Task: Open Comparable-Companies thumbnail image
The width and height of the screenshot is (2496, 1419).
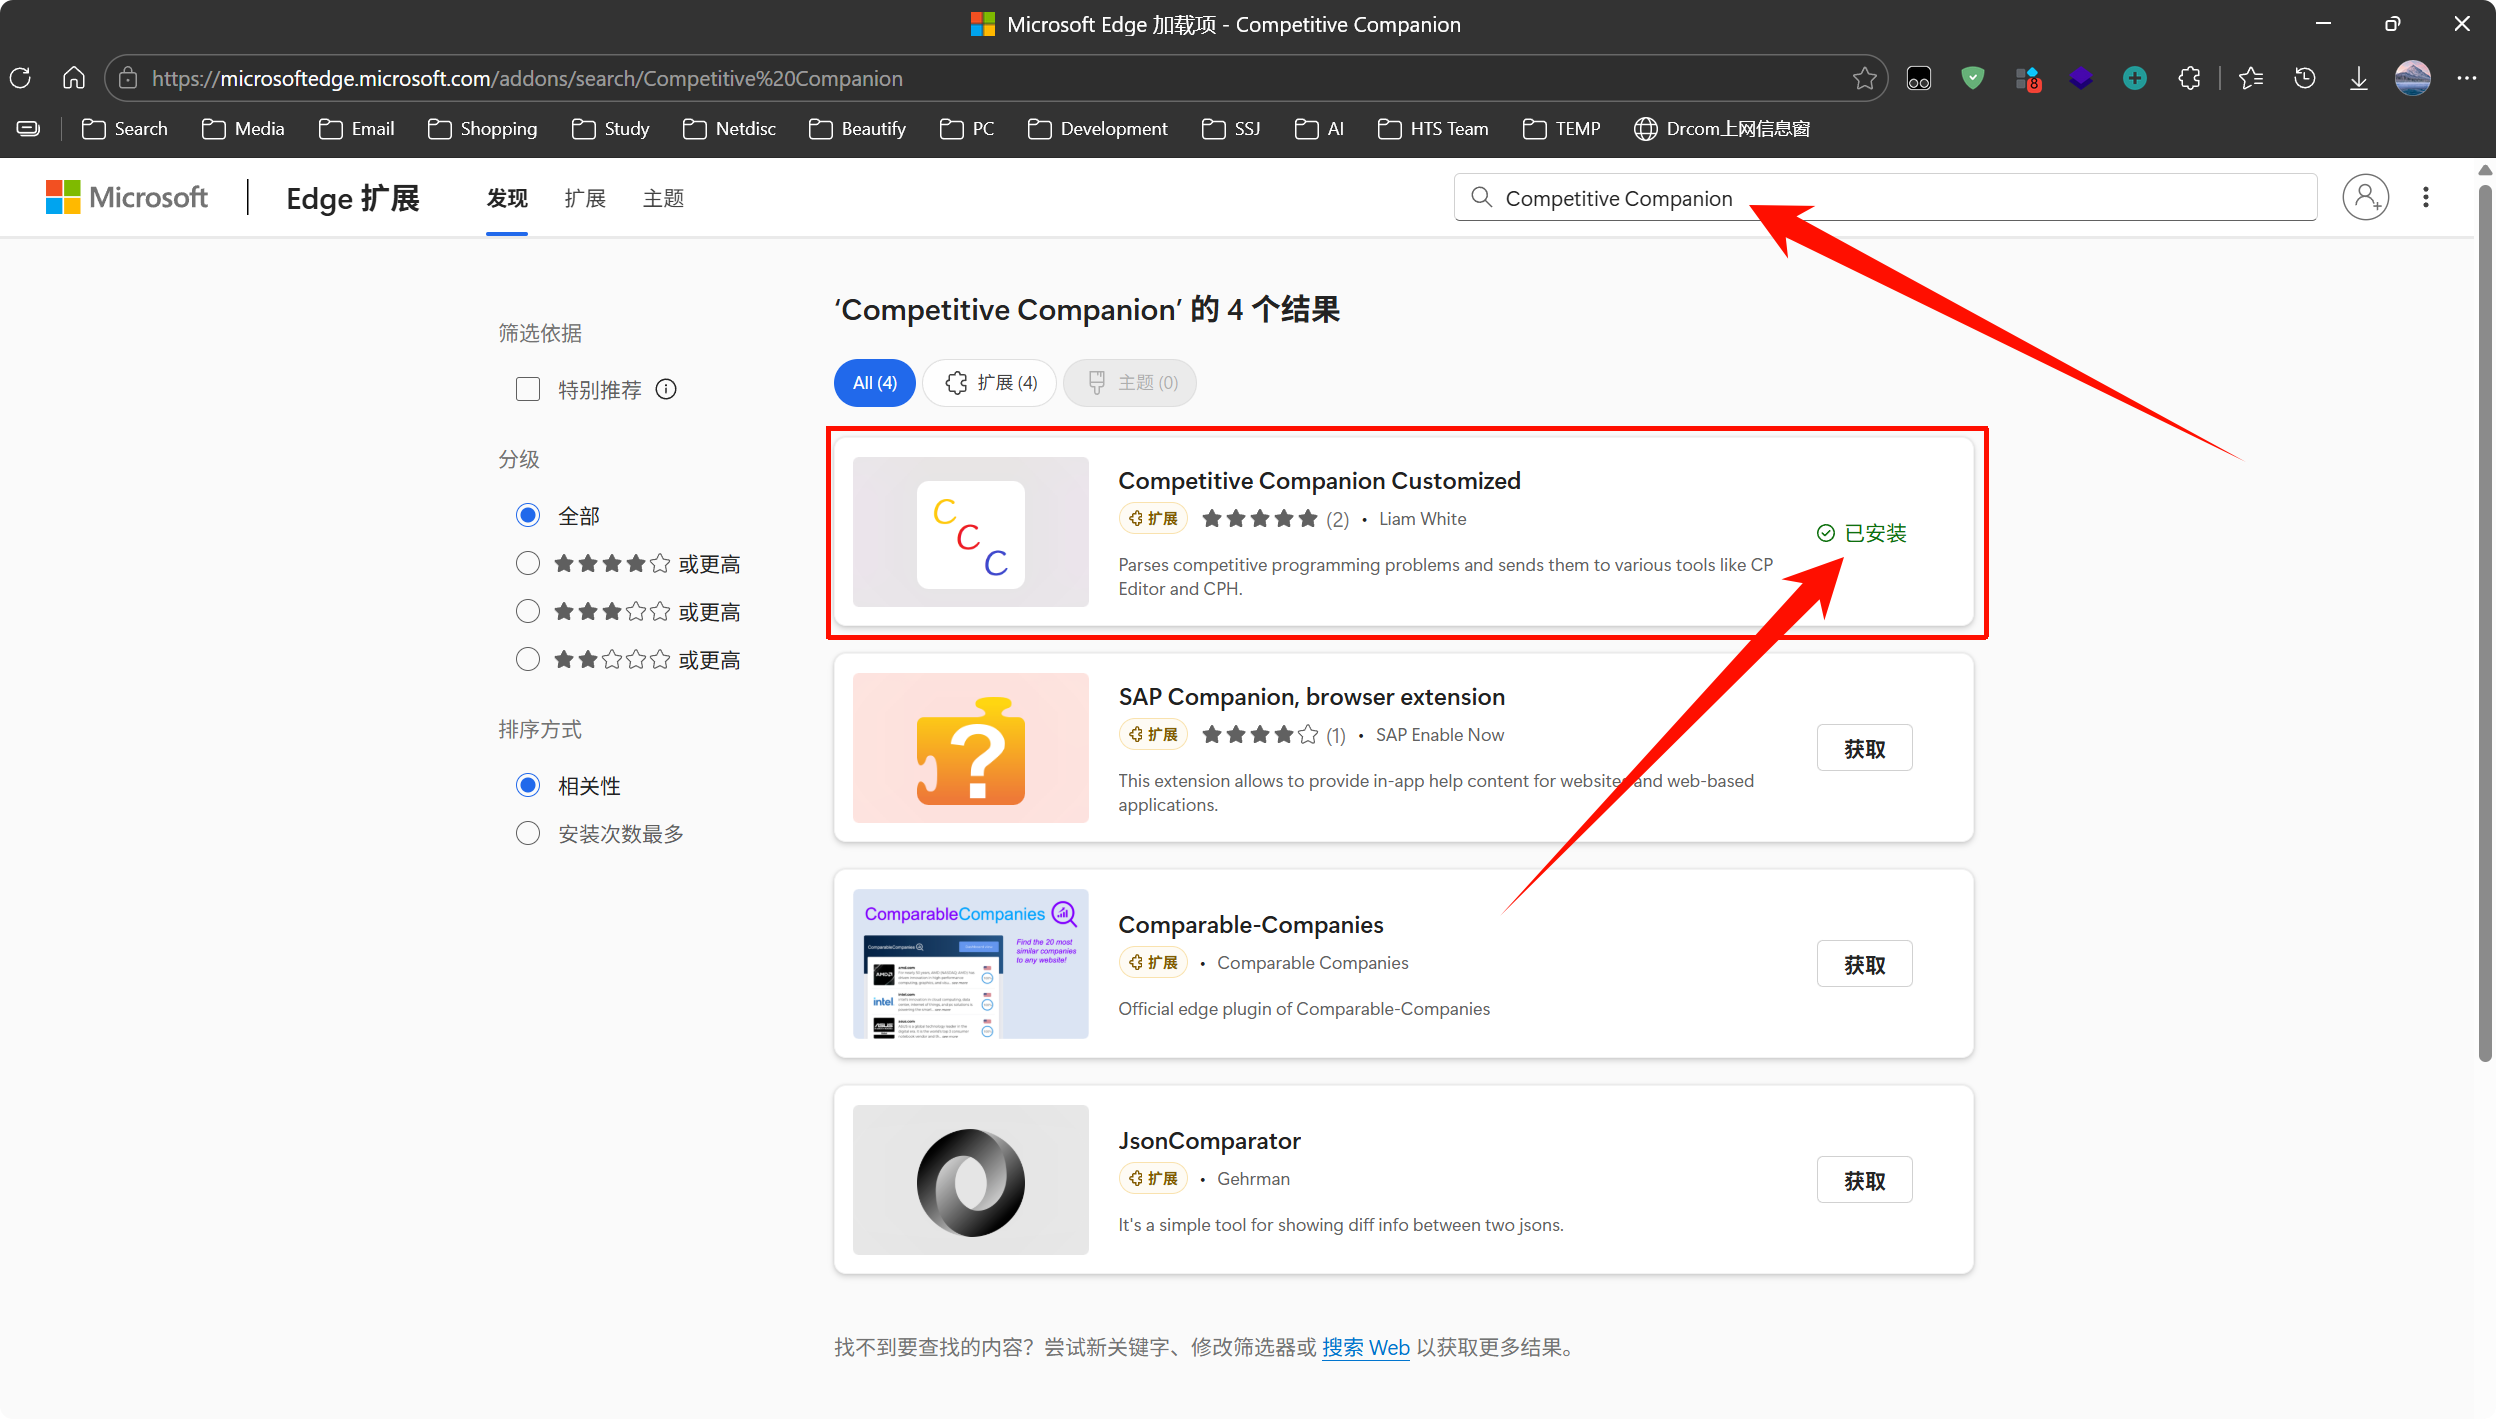Action: pos(970,964)
